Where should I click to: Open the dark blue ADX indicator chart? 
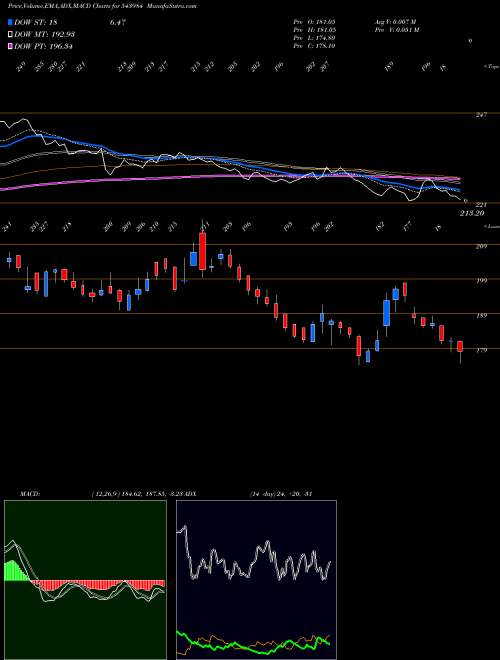coord(256,580)
